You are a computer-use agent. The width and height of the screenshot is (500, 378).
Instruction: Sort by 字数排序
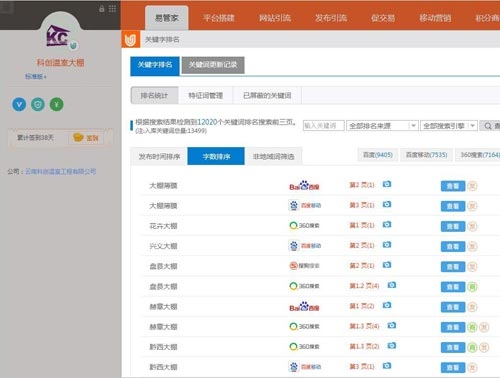216,156
